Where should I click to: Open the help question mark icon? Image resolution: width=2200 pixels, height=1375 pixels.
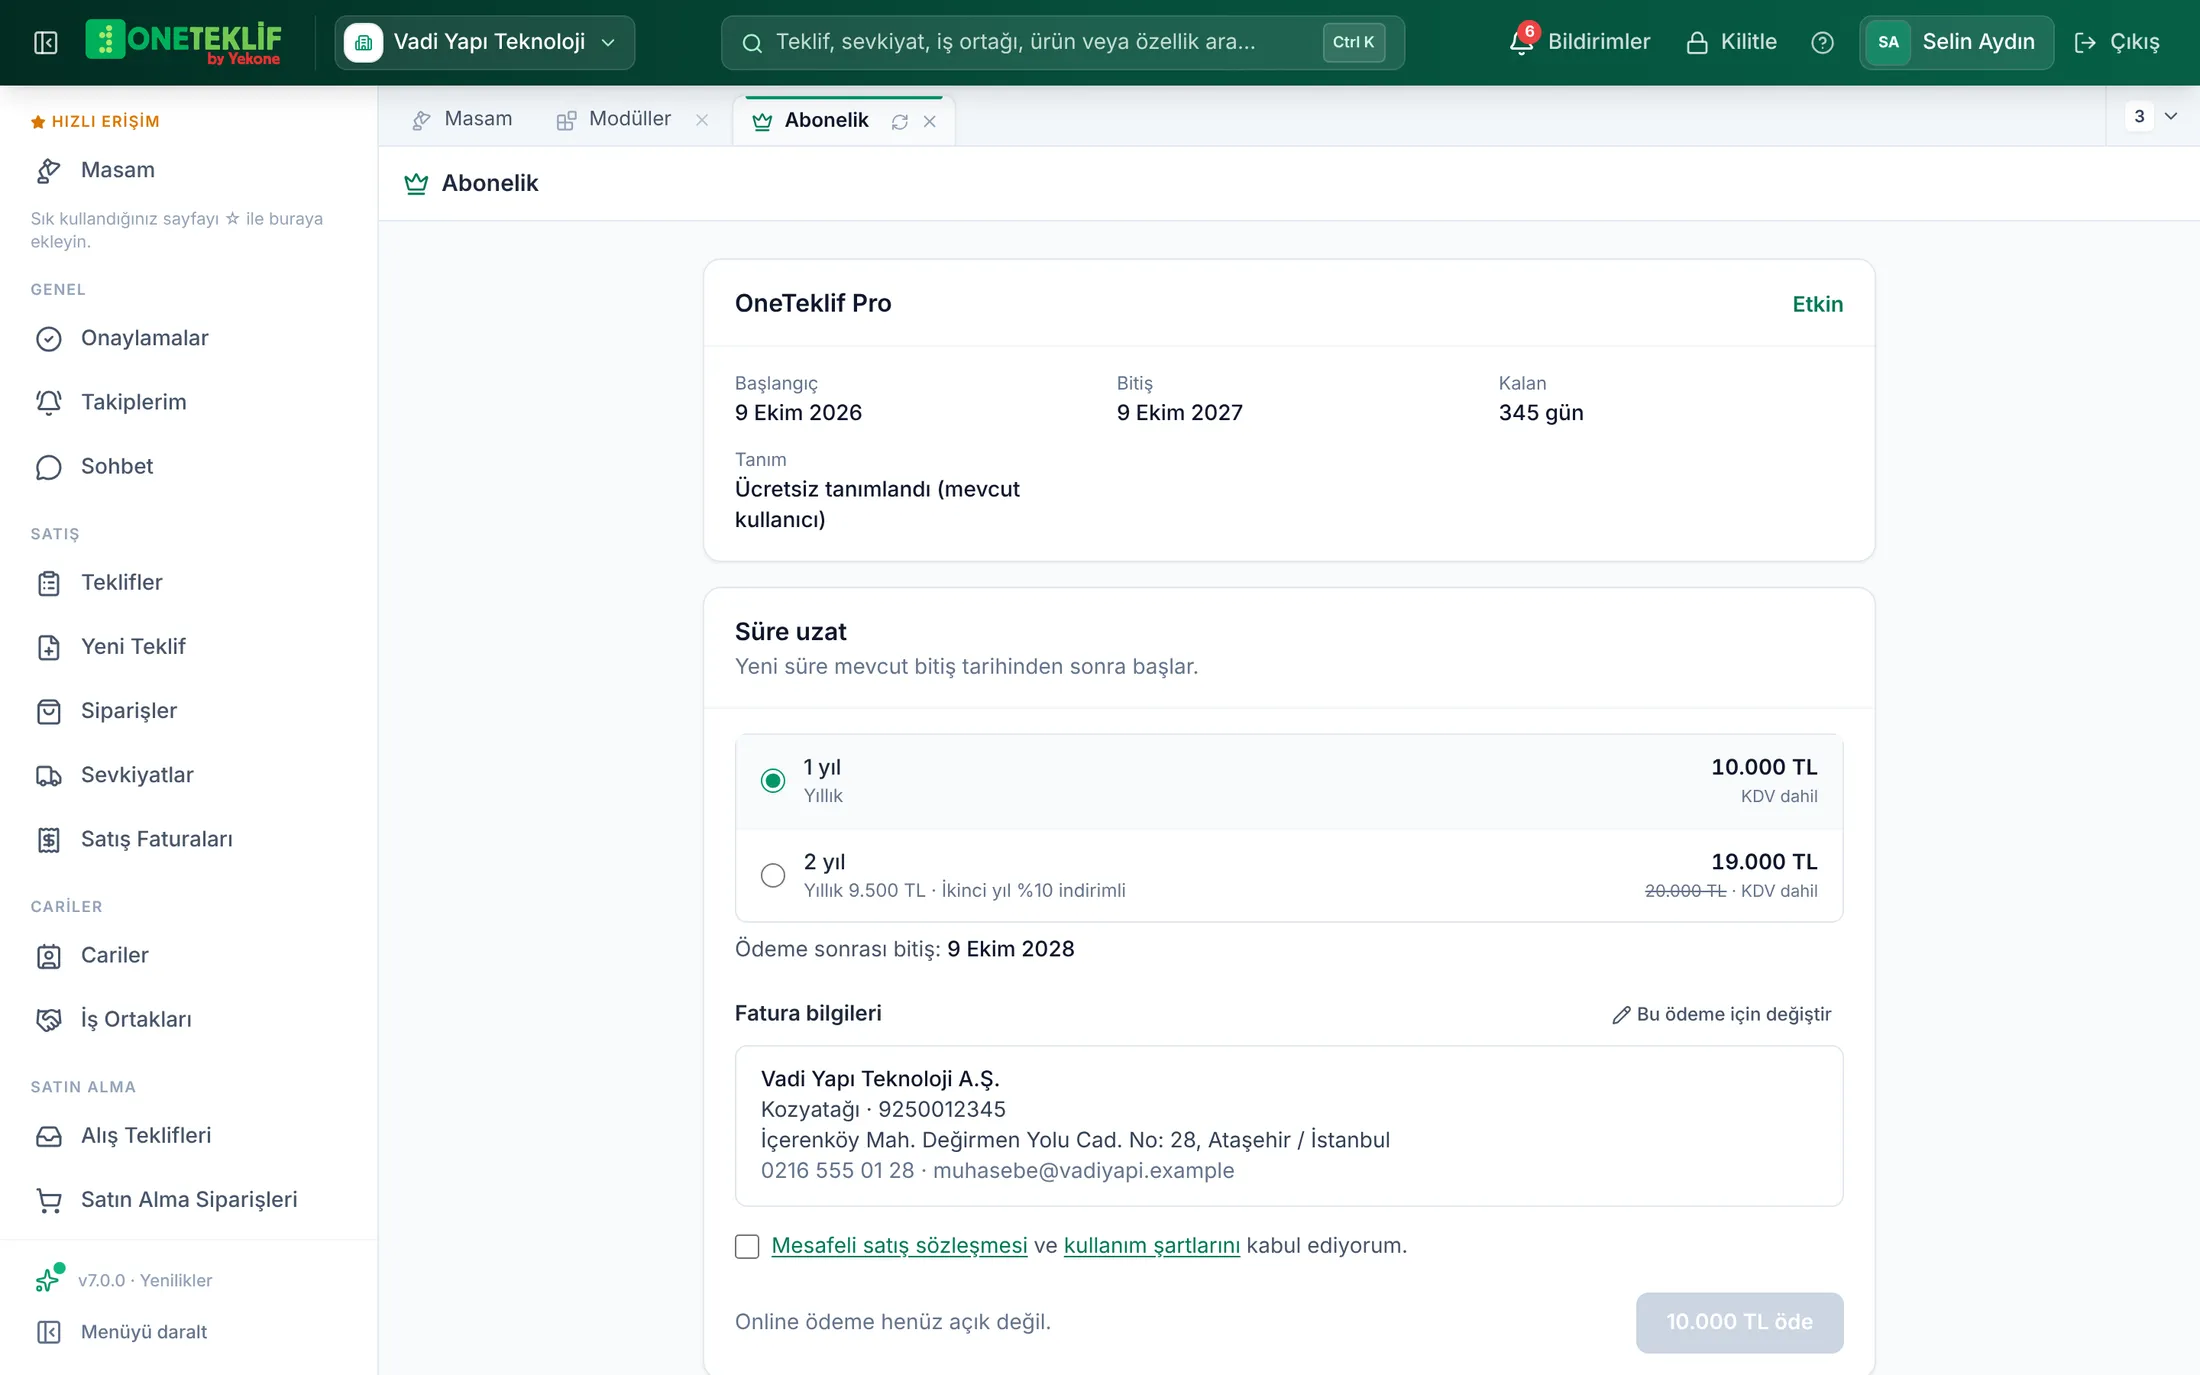click(x=1822, y=42)
